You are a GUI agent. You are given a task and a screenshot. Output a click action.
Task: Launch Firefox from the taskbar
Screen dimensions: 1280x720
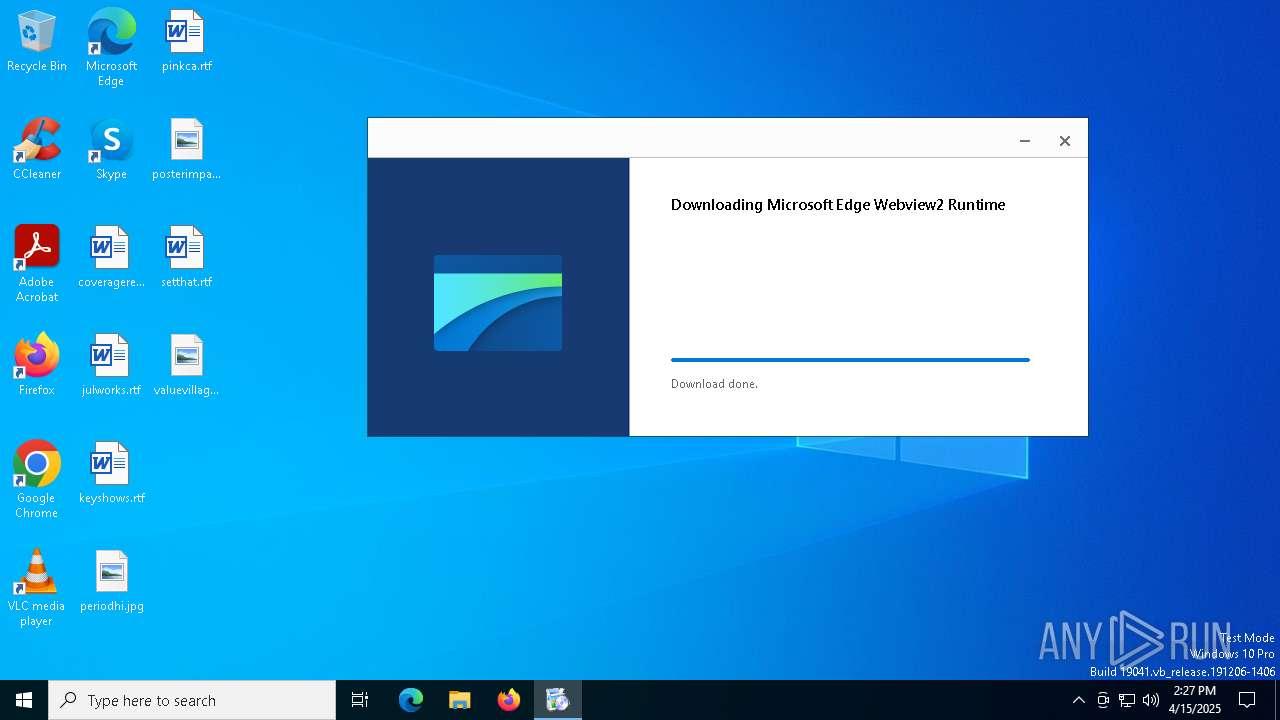[509, 700]
